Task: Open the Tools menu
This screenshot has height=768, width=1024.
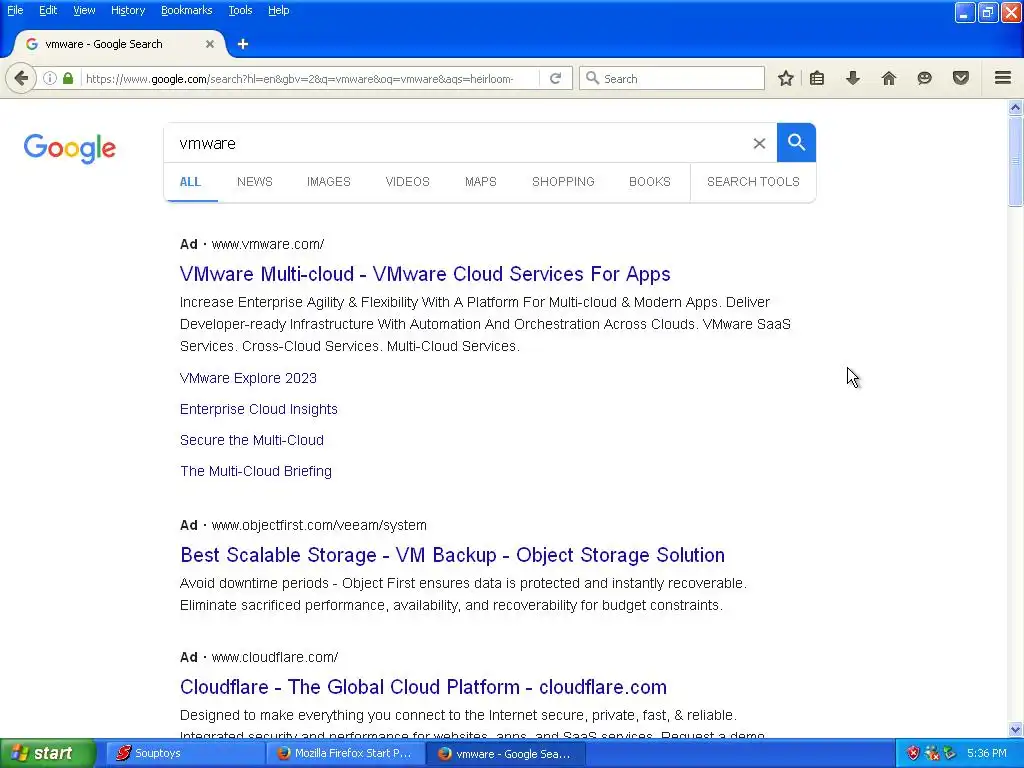Action: point(240,10)
